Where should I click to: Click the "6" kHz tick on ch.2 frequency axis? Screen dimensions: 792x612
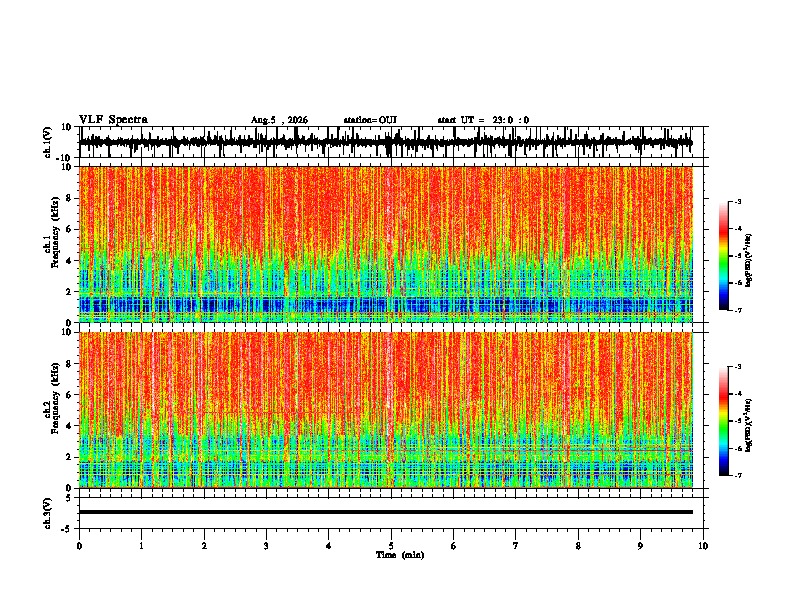[x=69, y=394]
